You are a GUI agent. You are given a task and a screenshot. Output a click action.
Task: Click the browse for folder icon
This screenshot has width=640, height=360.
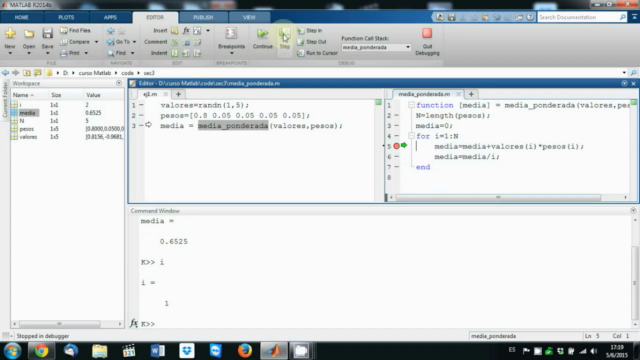point(38,73)
